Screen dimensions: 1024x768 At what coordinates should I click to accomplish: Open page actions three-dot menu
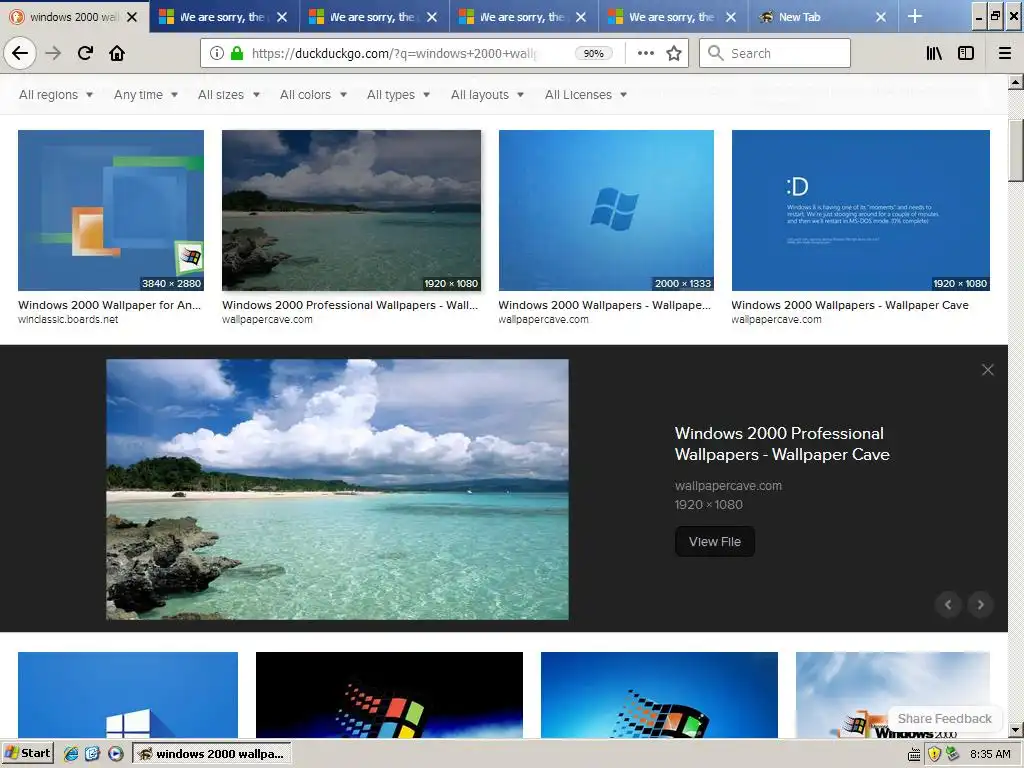(645, 54)
